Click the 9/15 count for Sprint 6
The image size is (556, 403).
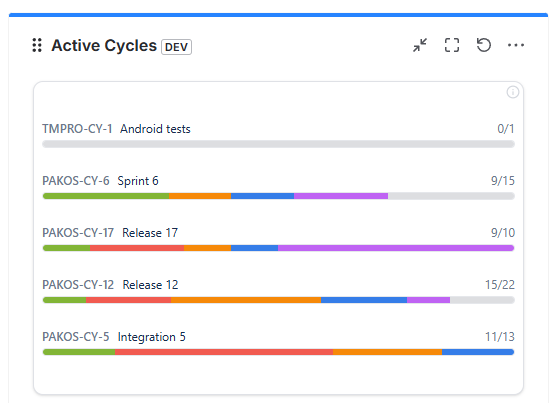[x=502, y=181]
